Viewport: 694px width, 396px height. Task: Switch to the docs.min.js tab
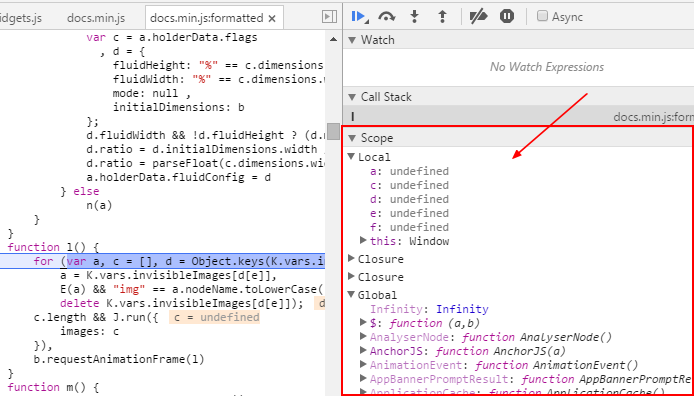pos(96,18)
